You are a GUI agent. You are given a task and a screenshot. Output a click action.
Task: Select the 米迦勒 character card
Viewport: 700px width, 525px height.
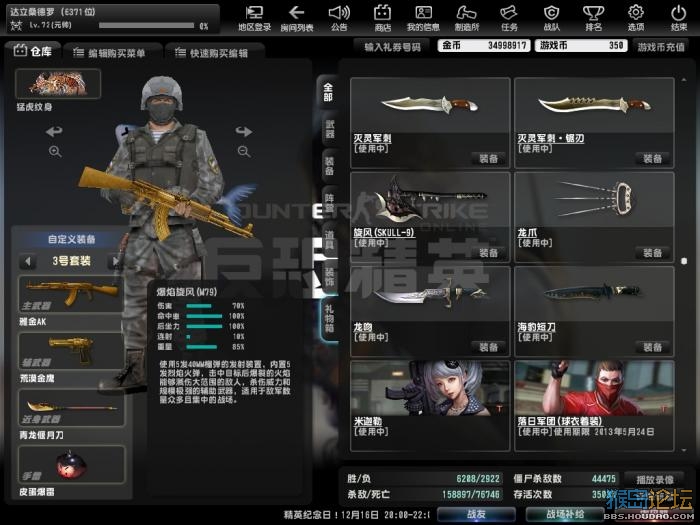[x=430, y=406]
